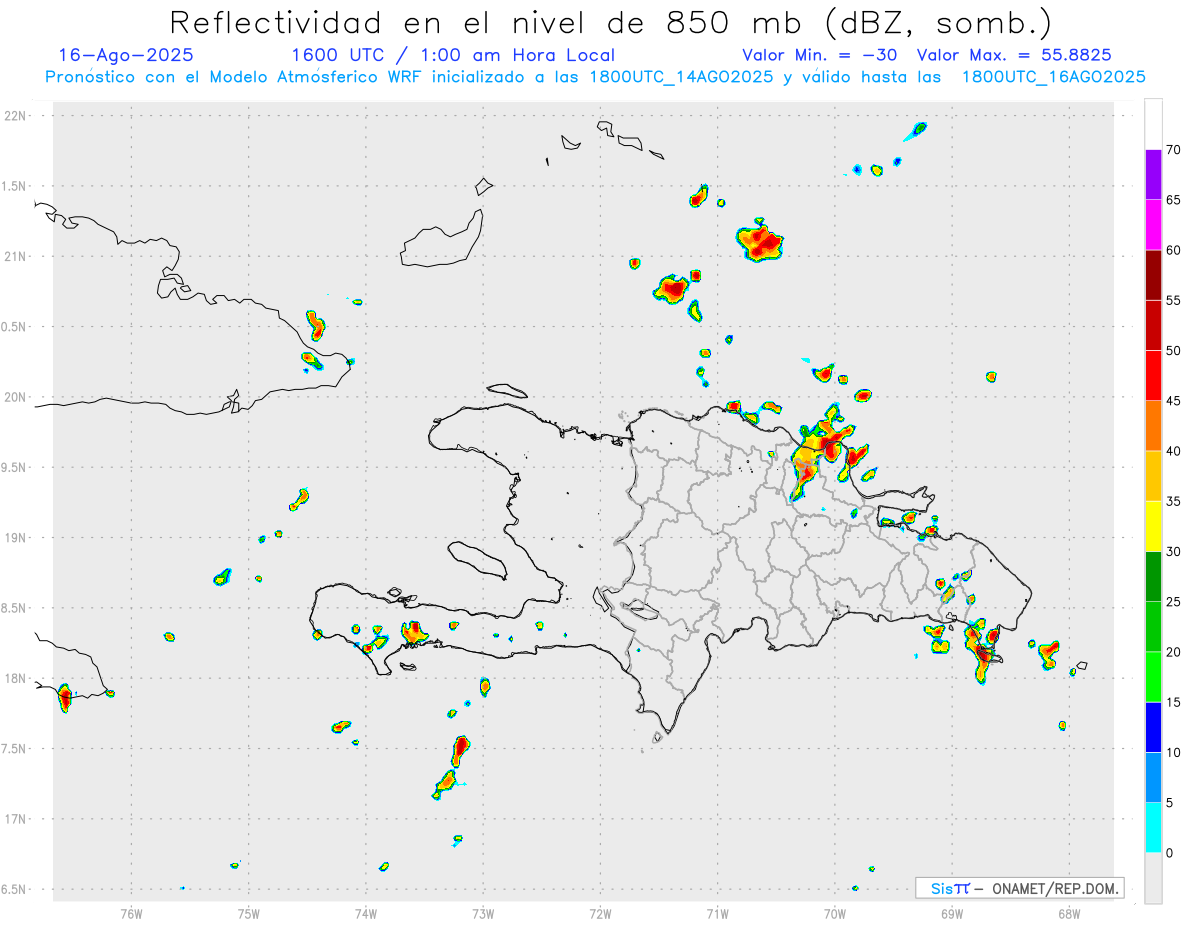The height and width of the screenshot is (927, 1200).
Task: Click the dark green 25–30 dBZ color bar segment
Action: click(x=1153, y=576)
